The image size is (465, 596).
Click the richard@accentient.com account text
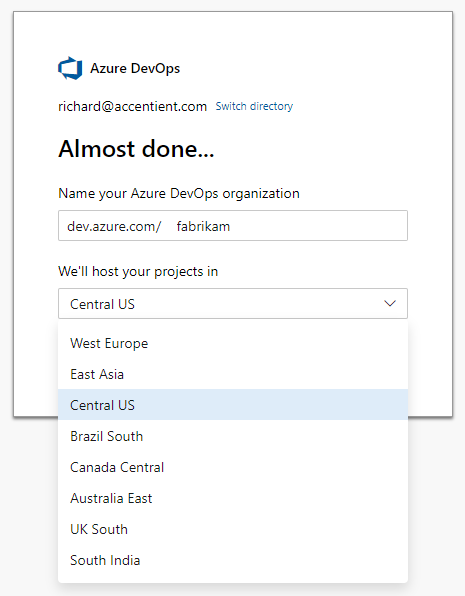coord(132,106)
